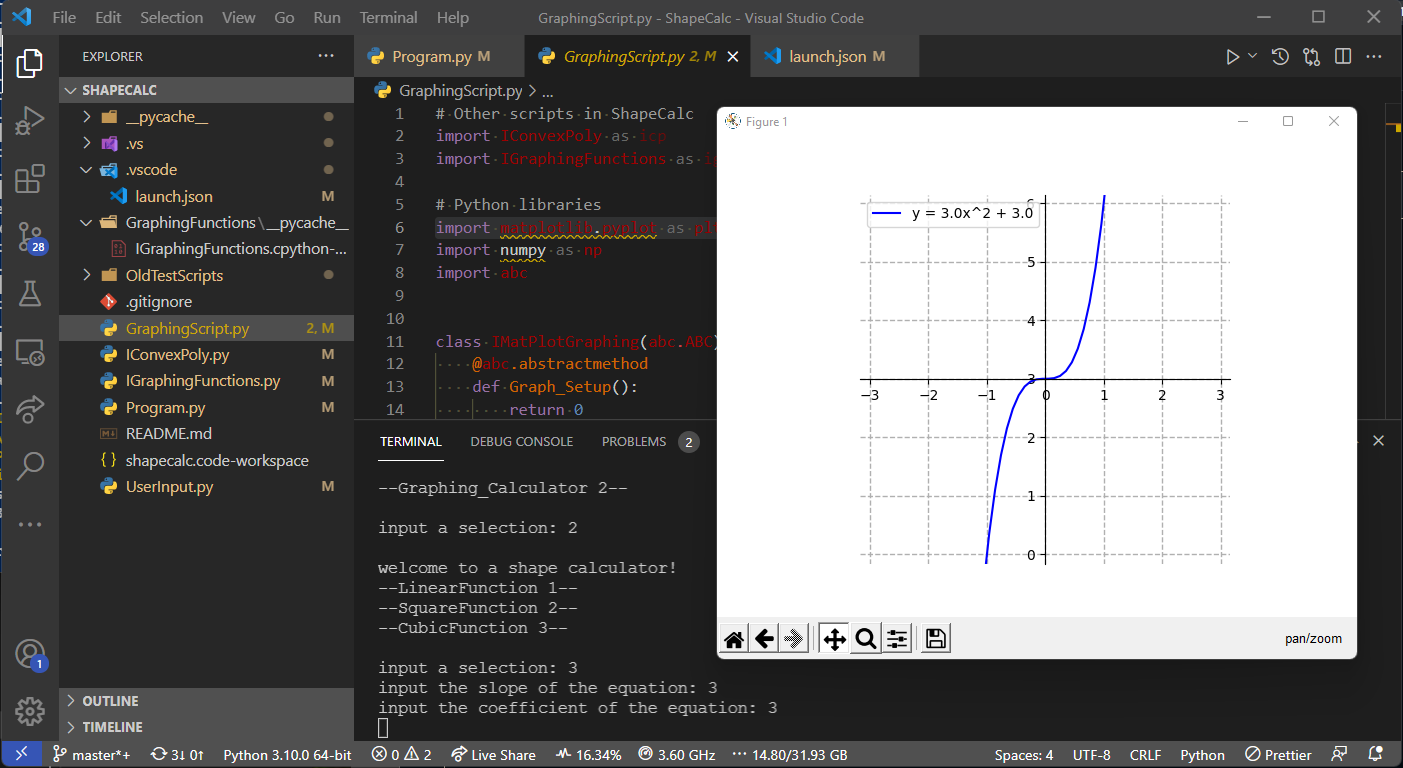
Task: Open Source Control with 28 pending changes
Action: pyautogui.click(x=29, y=232)
